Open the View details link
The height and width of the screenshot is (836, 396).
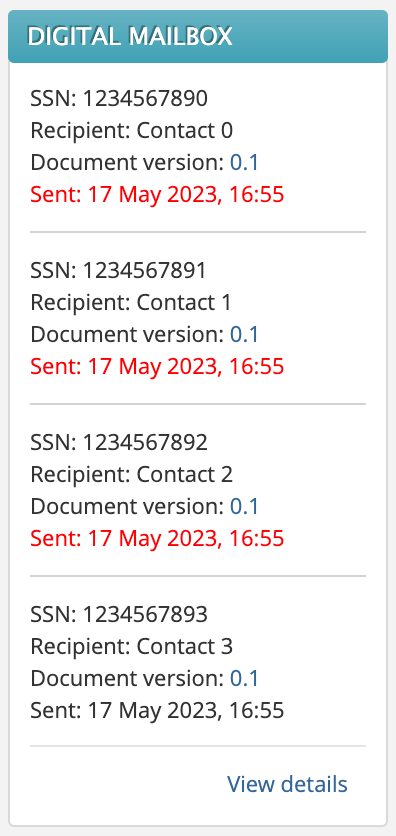[287, 784]
